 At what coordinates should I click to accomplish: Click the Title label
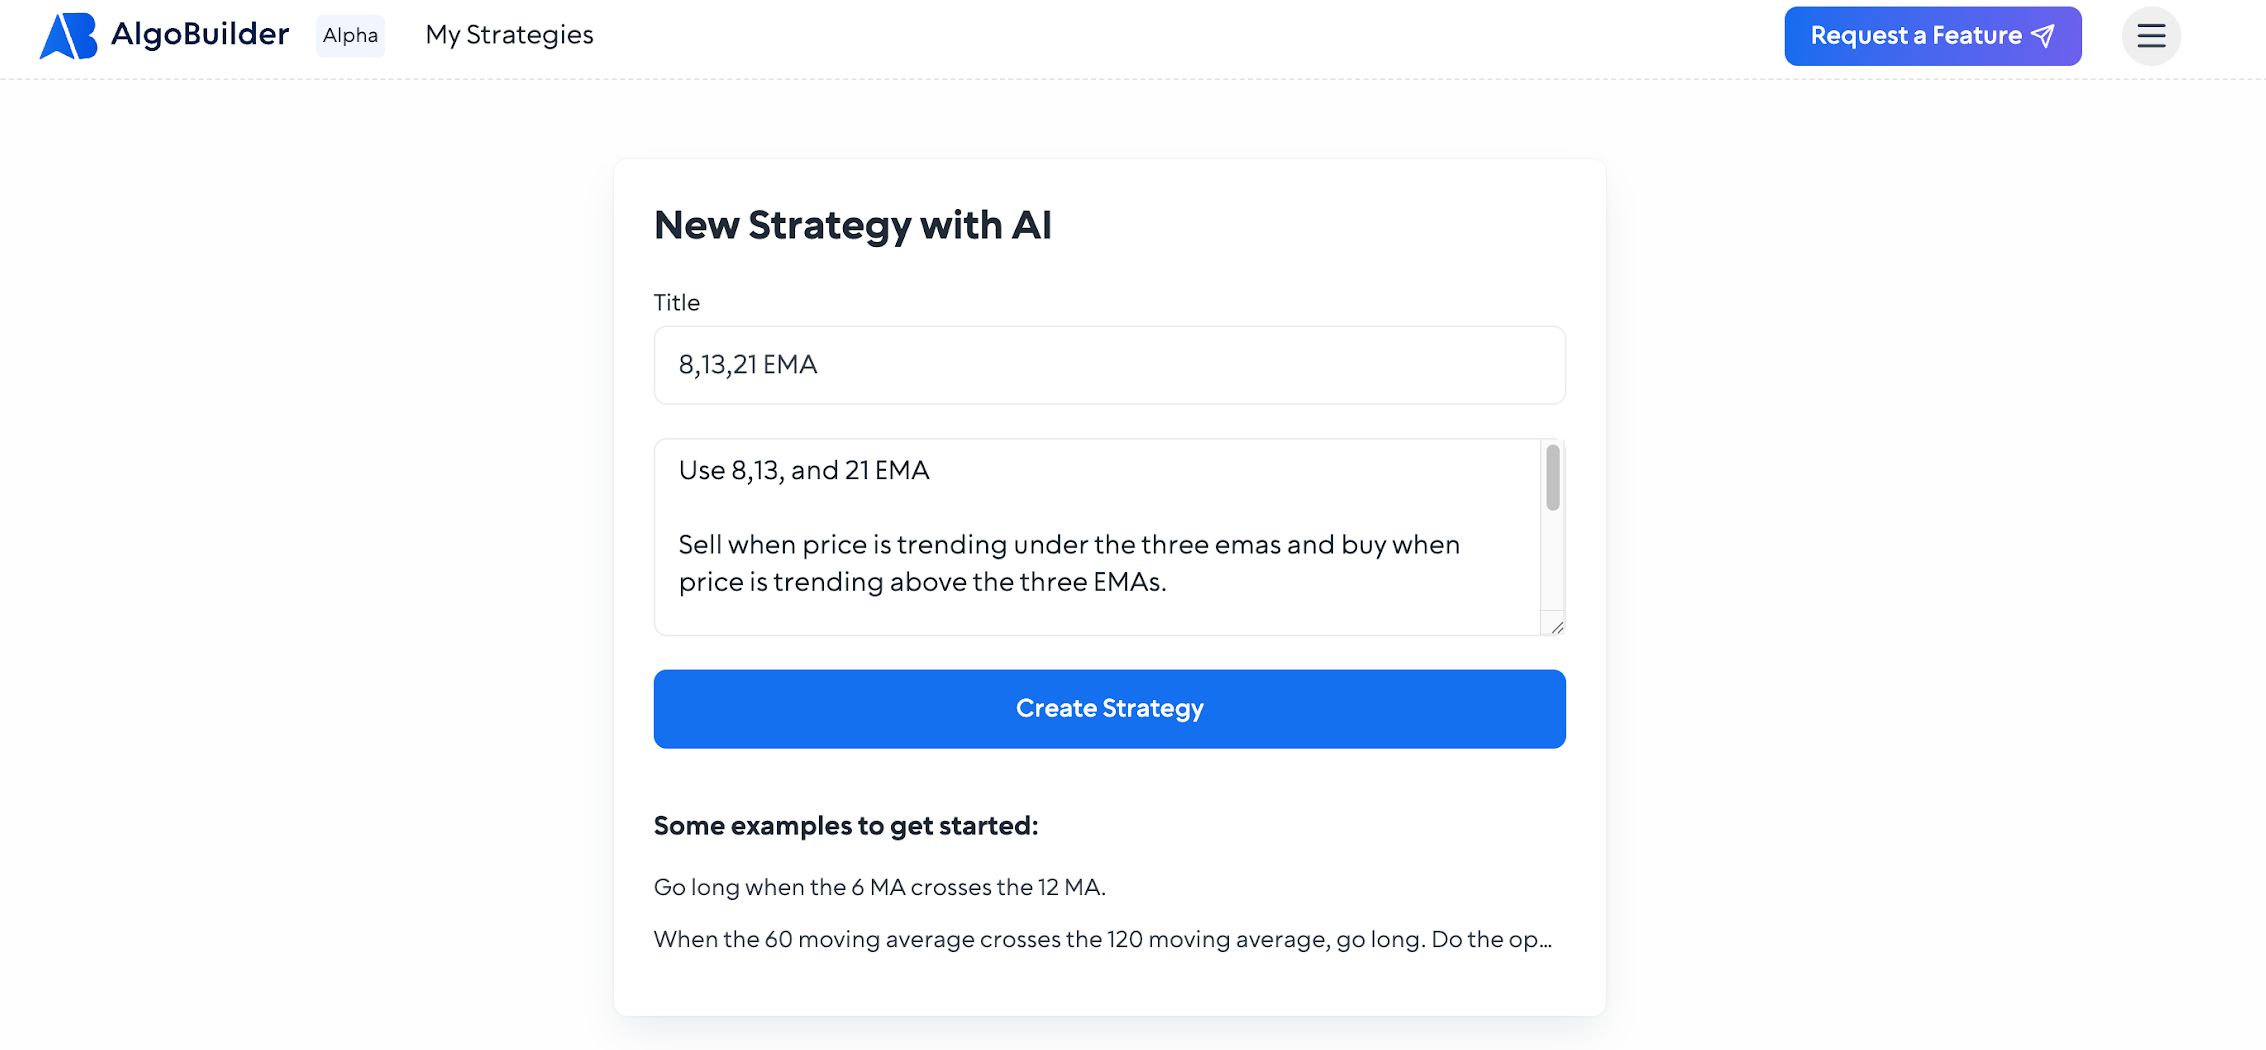(677, 302)
